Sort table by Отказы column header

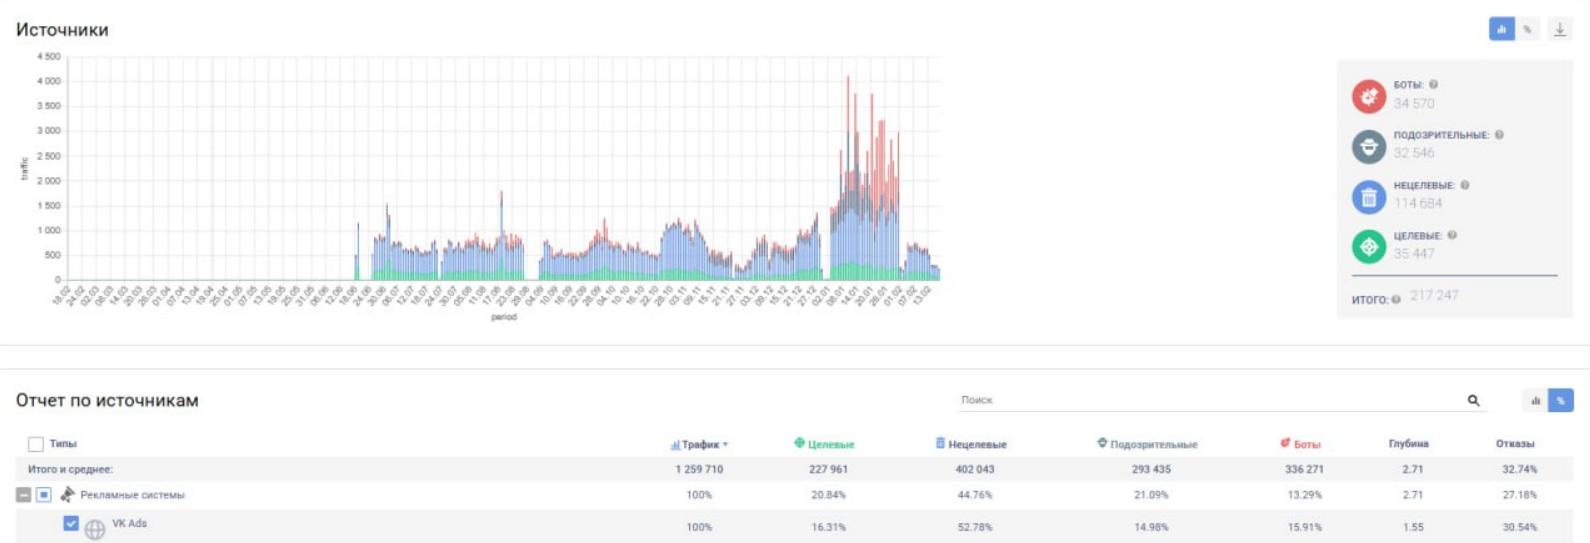(x=1514, y=444)
